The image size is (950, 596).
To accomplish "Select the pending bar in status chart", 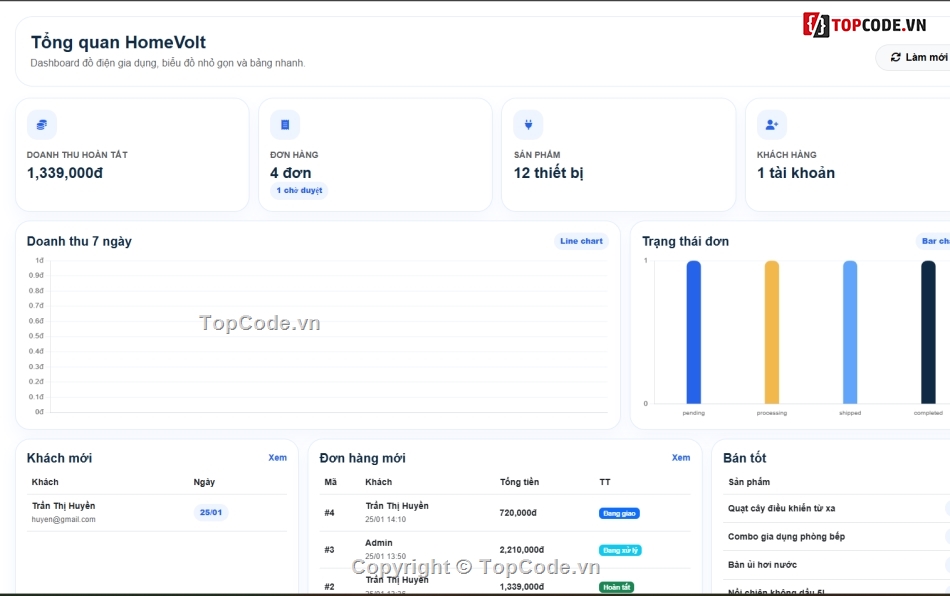I will (694, 332).
